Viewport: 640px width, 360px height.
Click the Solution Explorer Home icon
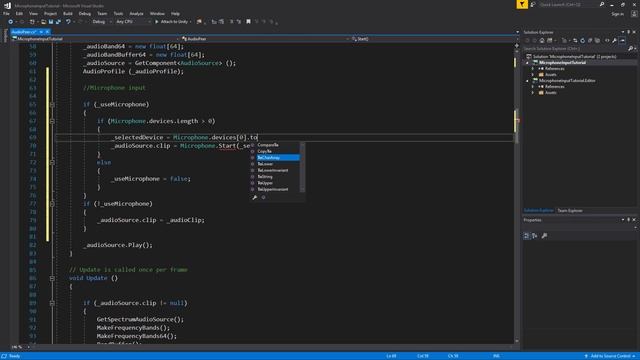click(x=542, y=40)
